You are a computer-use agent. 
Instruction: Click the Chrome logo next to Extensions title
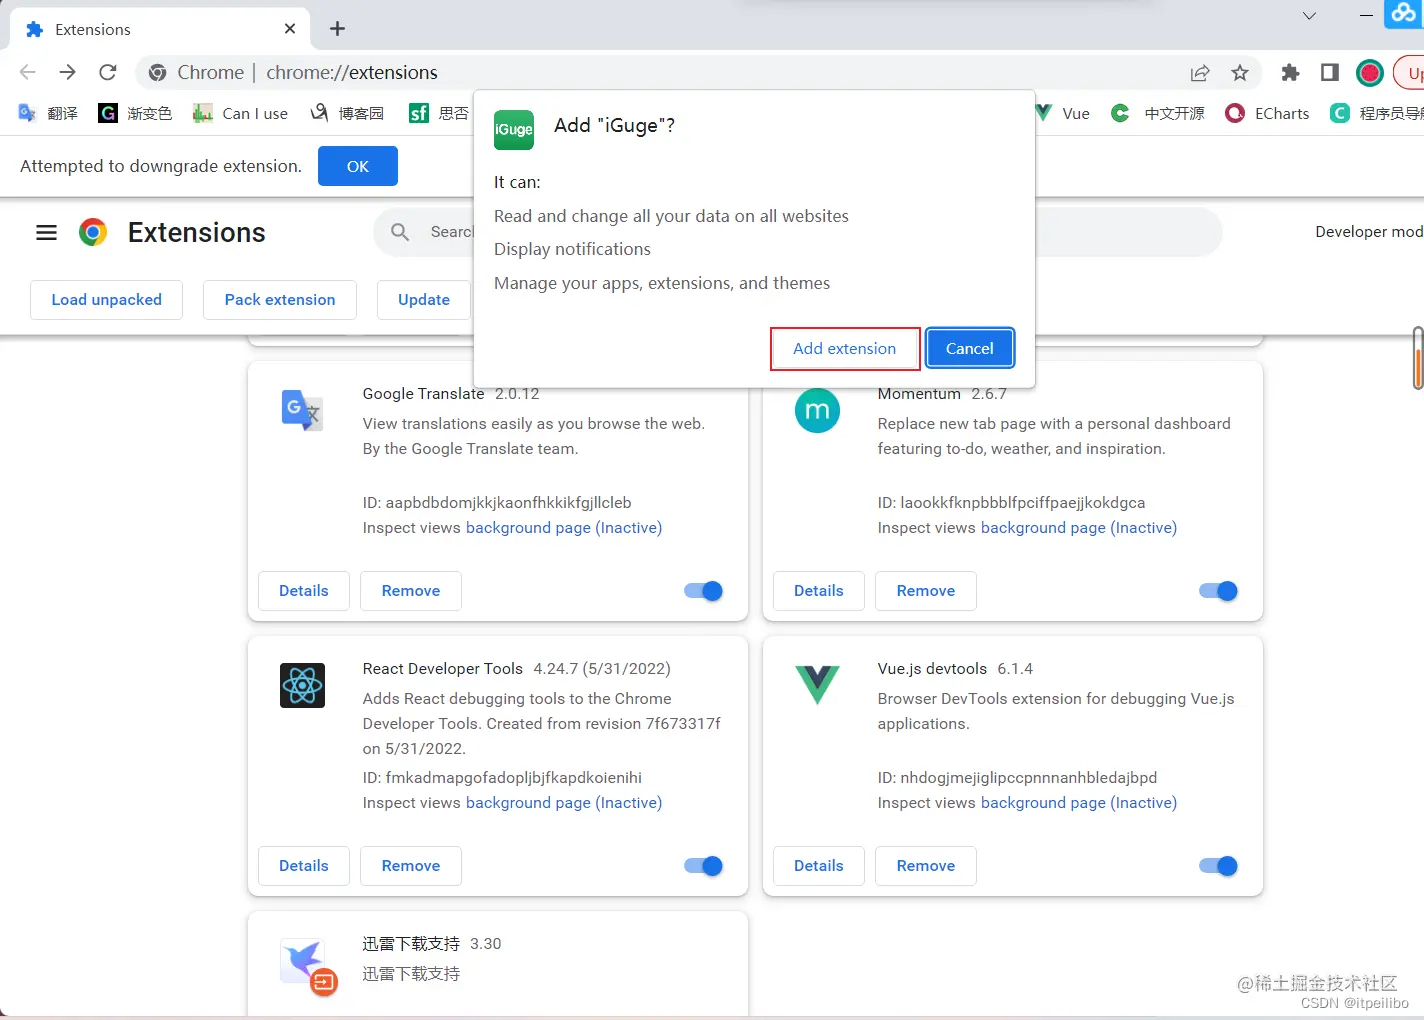point(93,233)
